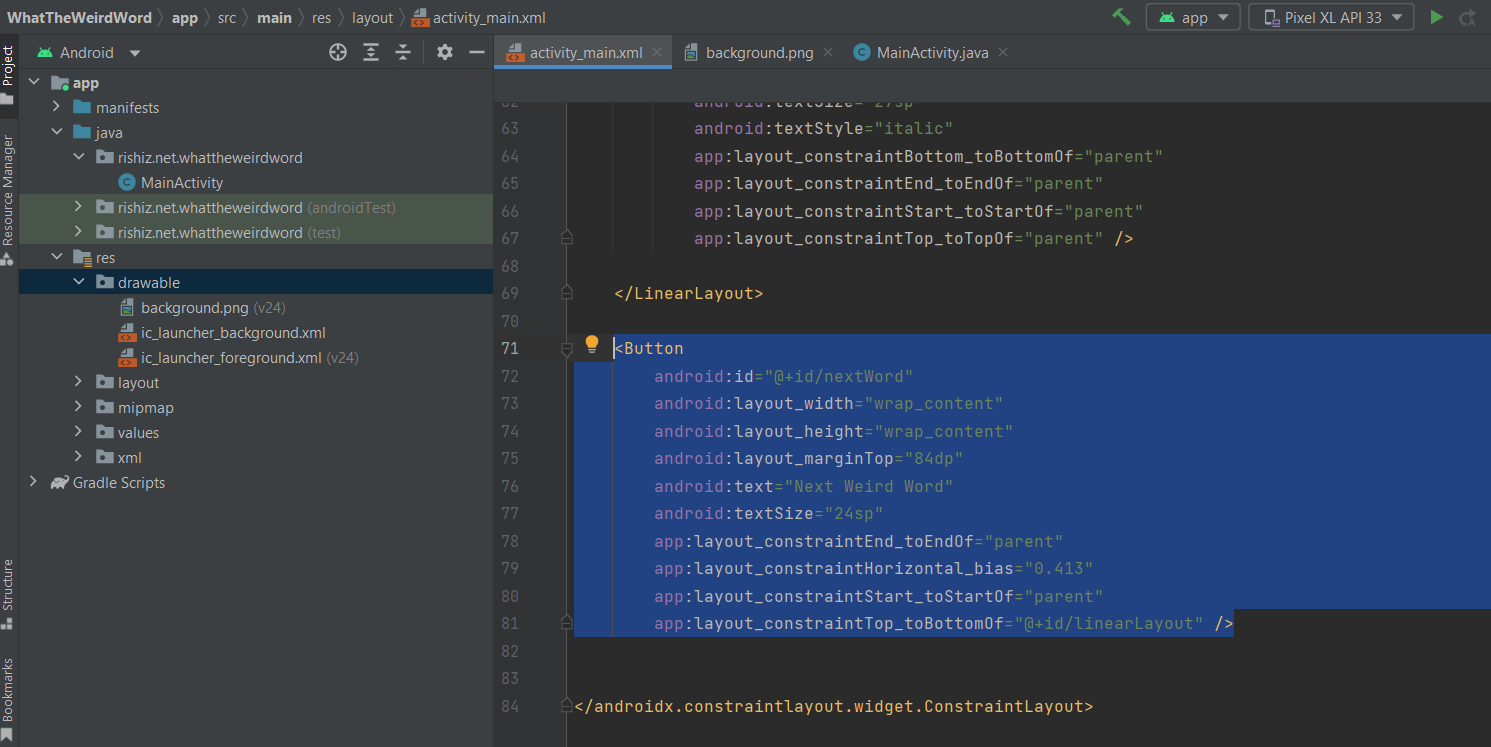The image size is (1491, 747).
Task: Switch to the background.png tab
Action: pos(758,52)
